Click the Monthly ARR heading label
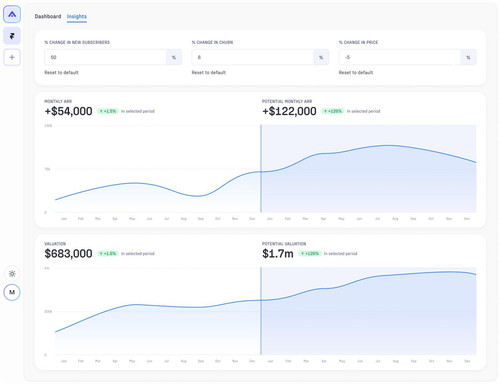Image resolution: width=500 pixels, height=384 pixels. 58,101
